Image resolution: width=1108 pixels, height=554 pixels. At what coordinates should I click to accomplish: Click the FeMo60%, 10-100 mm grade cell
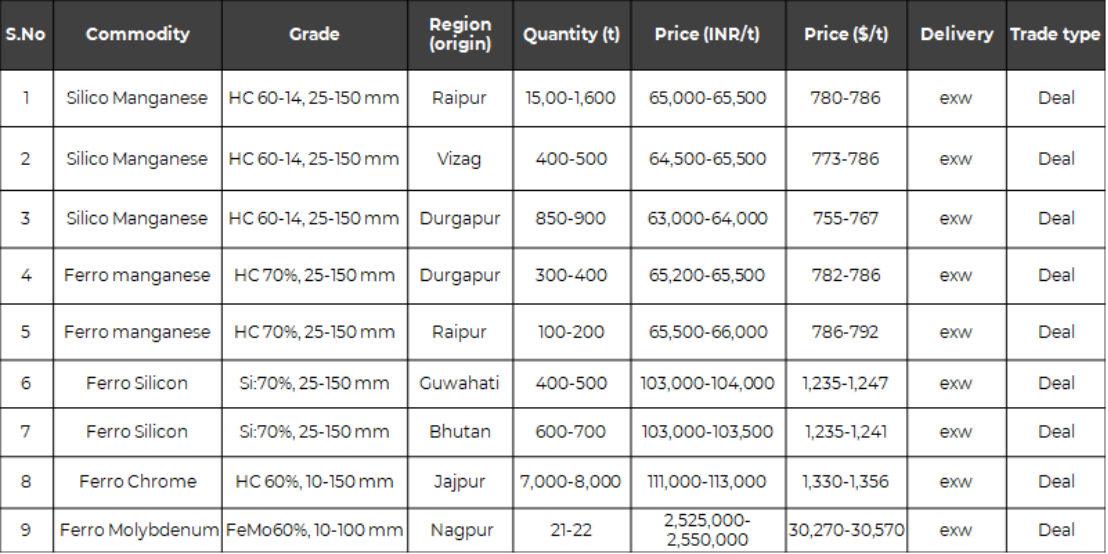(x=314, y=530)
